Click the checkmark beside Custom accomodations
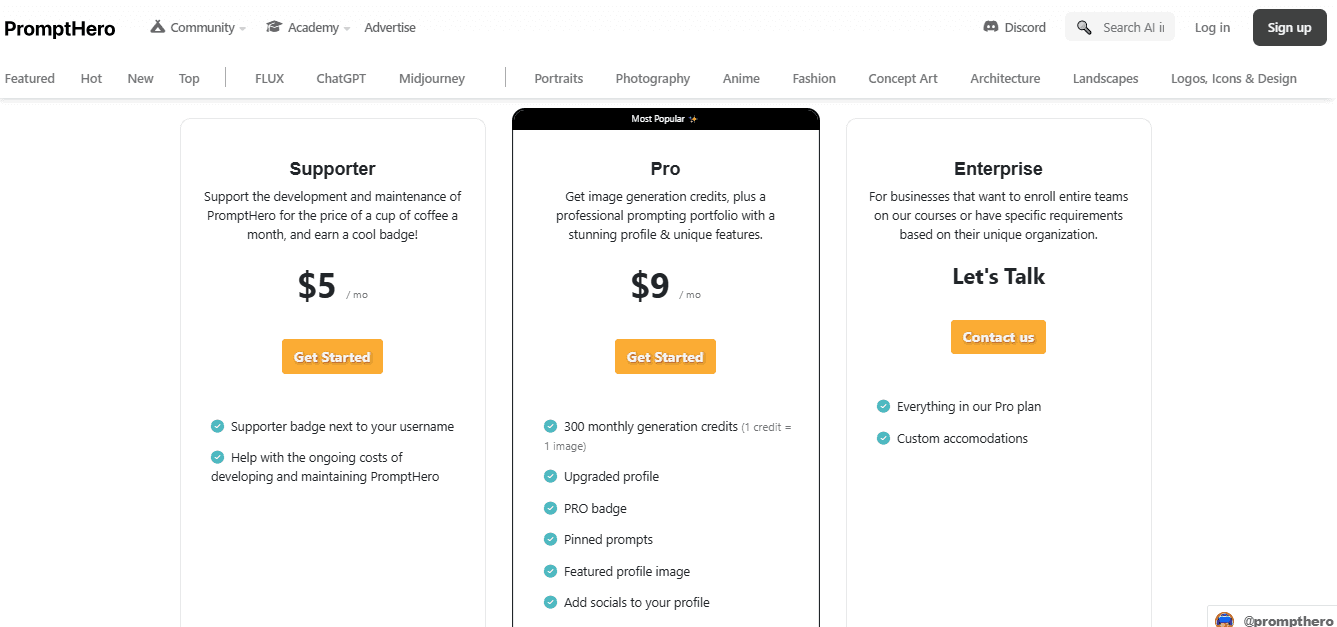 (x=883, y=438)
